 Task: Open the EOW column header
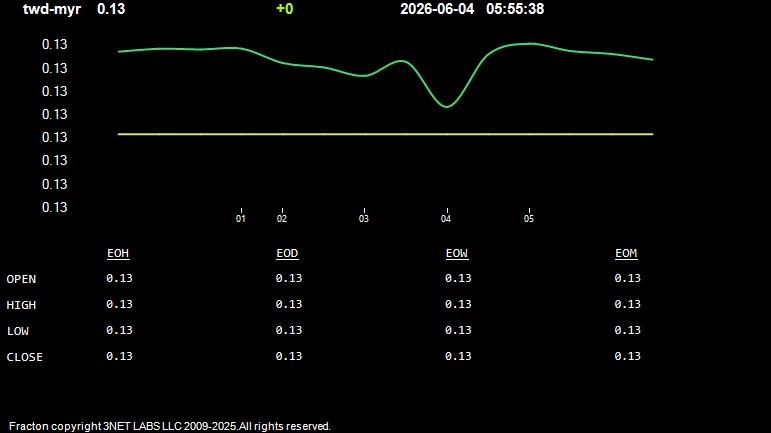(457, 253)
